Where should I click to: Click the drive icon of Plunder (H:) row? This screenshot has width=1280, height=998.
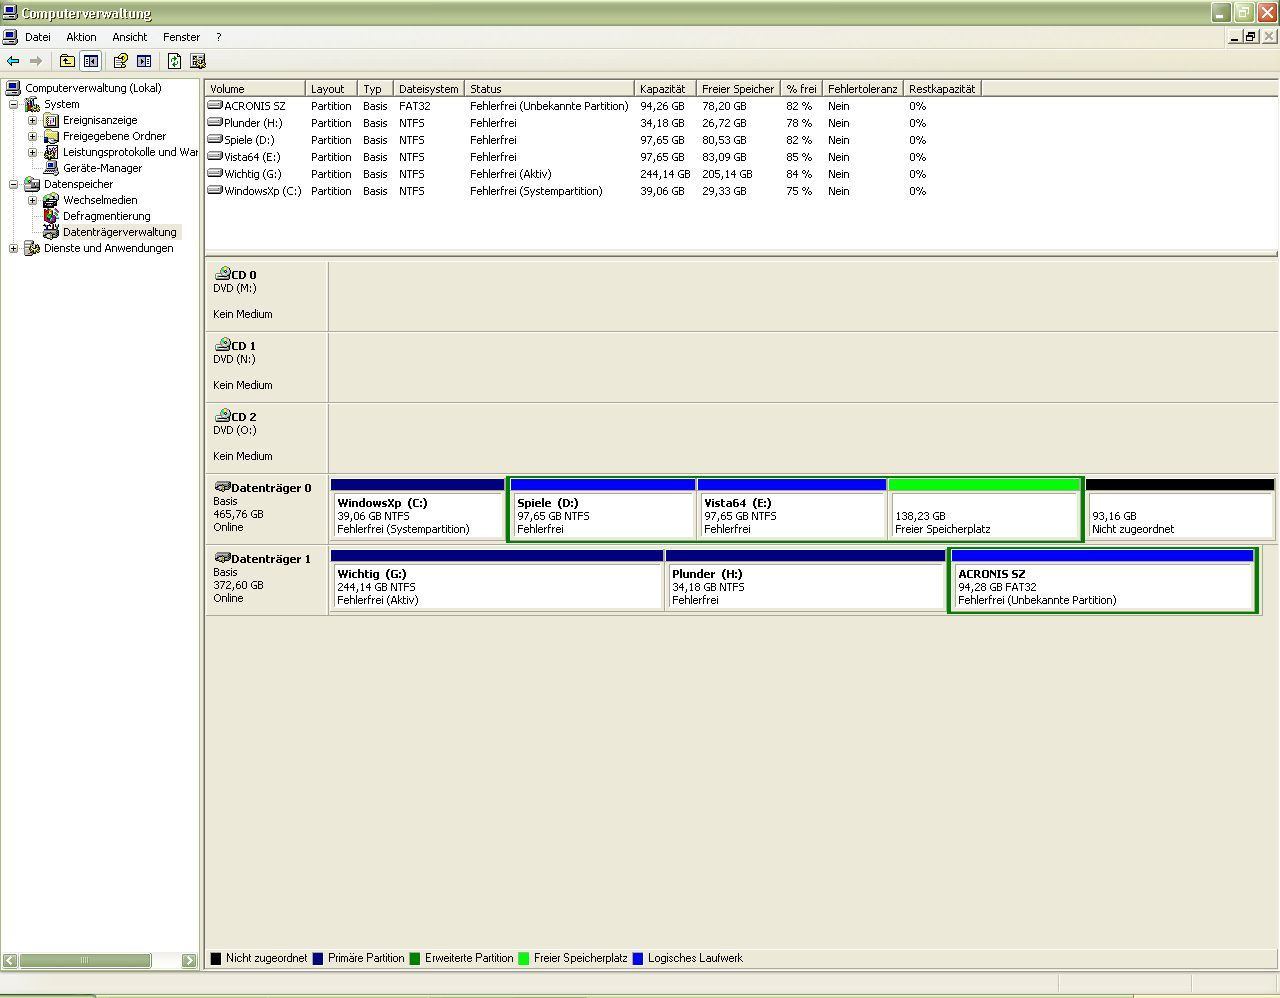214,122
